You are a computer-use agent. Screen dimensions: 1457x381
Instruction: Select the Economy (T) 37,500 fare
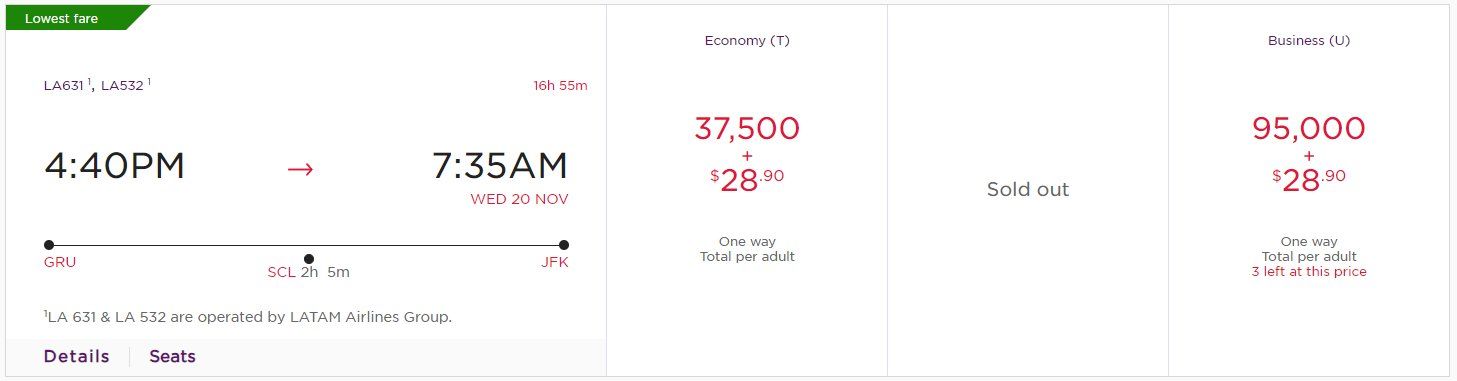point(747,191)
